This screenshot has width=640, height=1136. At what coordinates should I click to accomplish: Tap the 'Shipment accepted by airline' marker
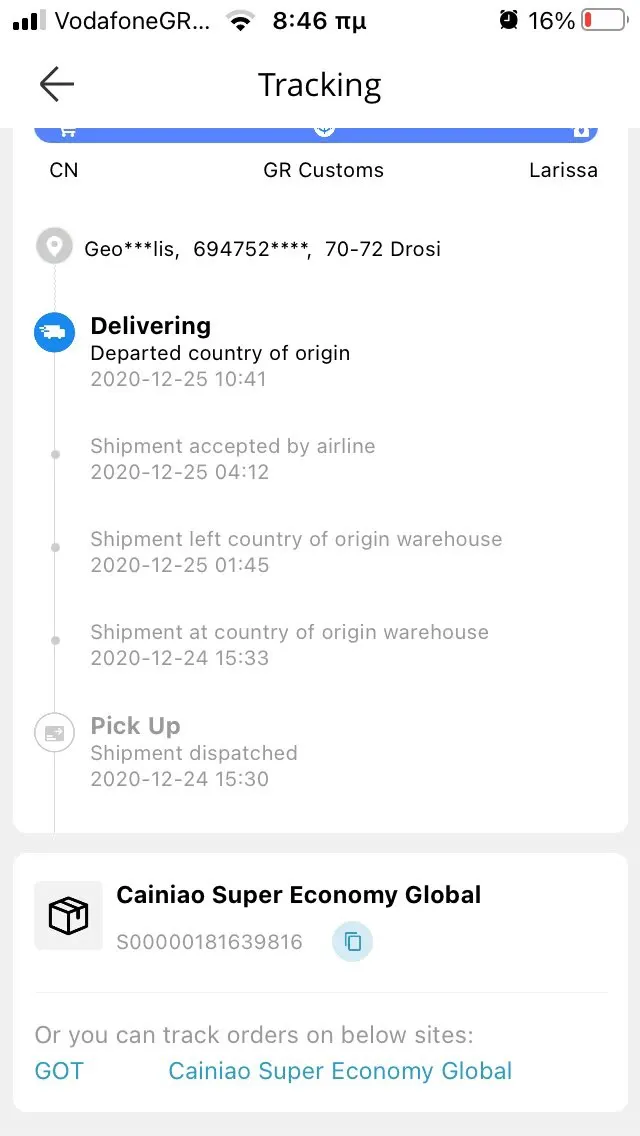point(55,455)
